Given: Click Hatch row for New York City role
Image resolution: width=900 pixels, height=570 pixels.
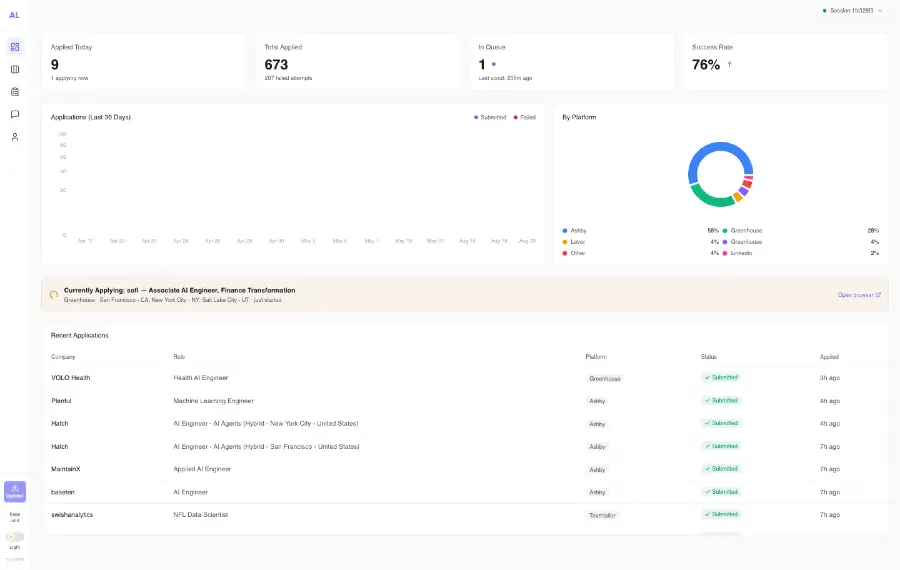Looking at the screenshot, I should [x=465, y=424].
